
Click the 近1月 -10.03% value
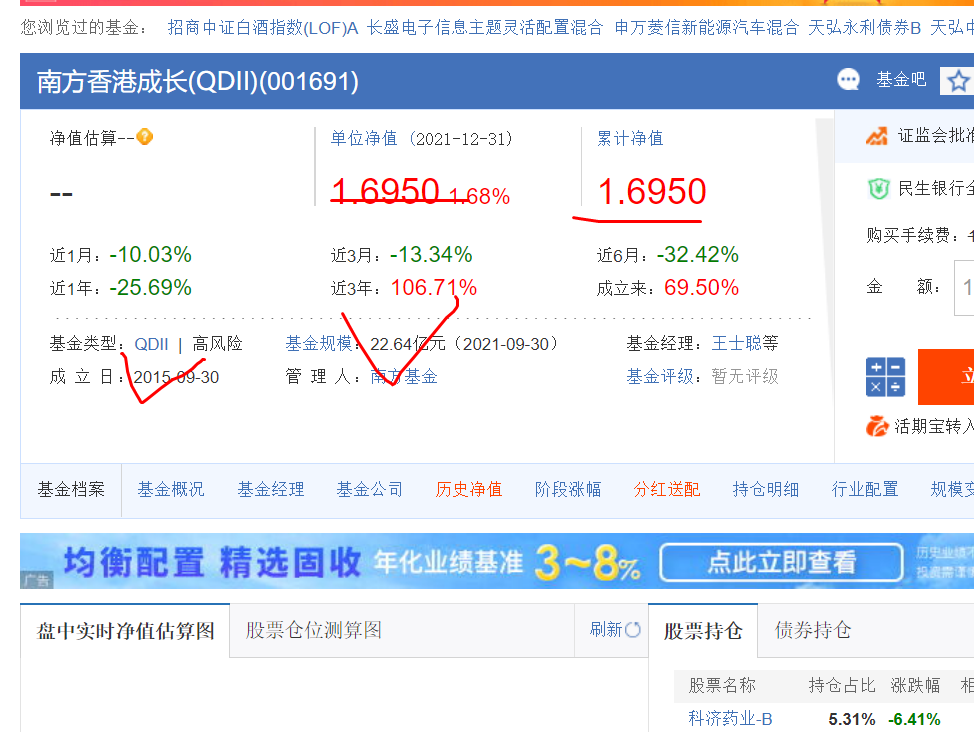tap(150, 255)
